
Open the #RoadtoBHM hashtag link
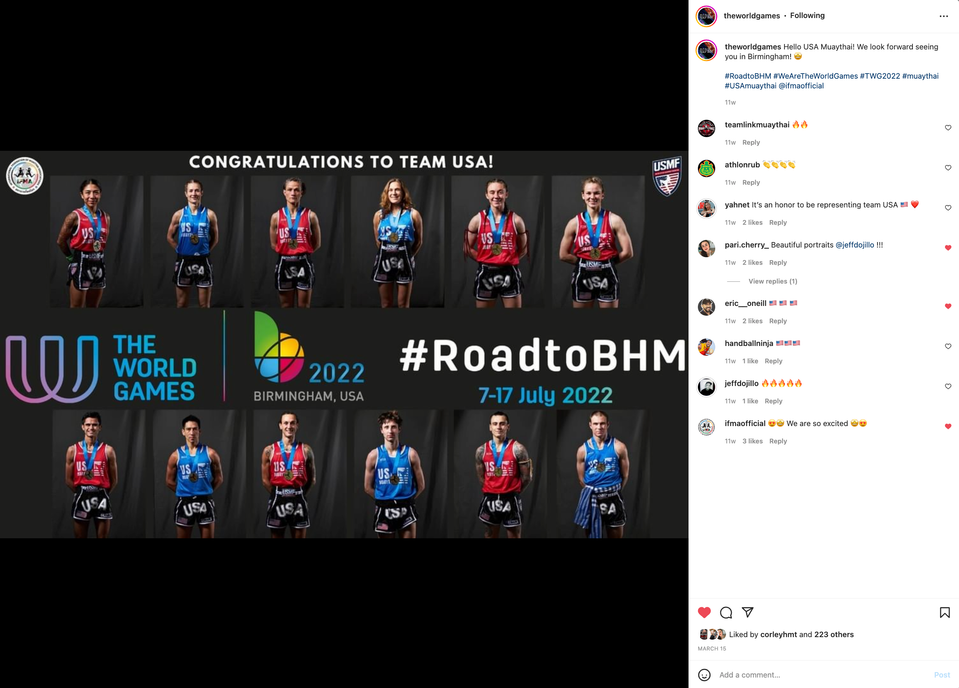pos(747,76)
